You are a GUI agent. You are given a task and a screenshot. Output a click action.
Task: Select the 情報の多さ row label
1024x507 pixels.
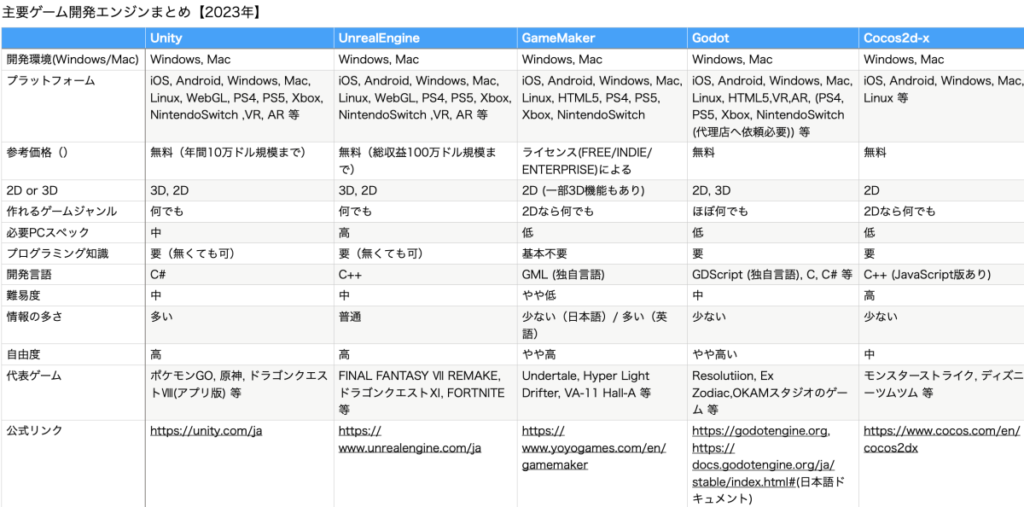coord(72,325)
